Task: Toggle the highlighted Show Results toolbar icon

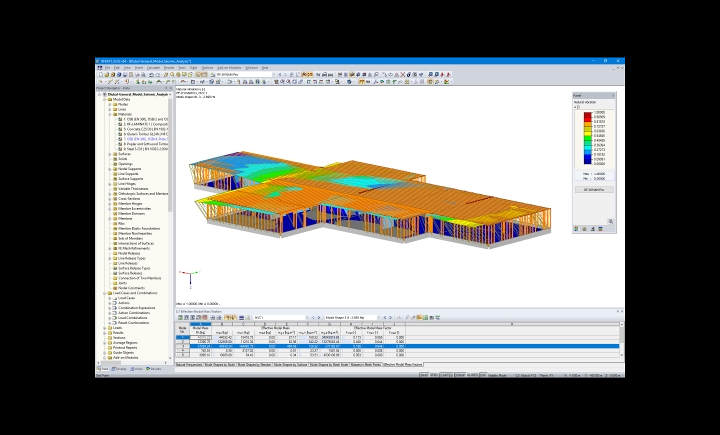Action: 304,74
